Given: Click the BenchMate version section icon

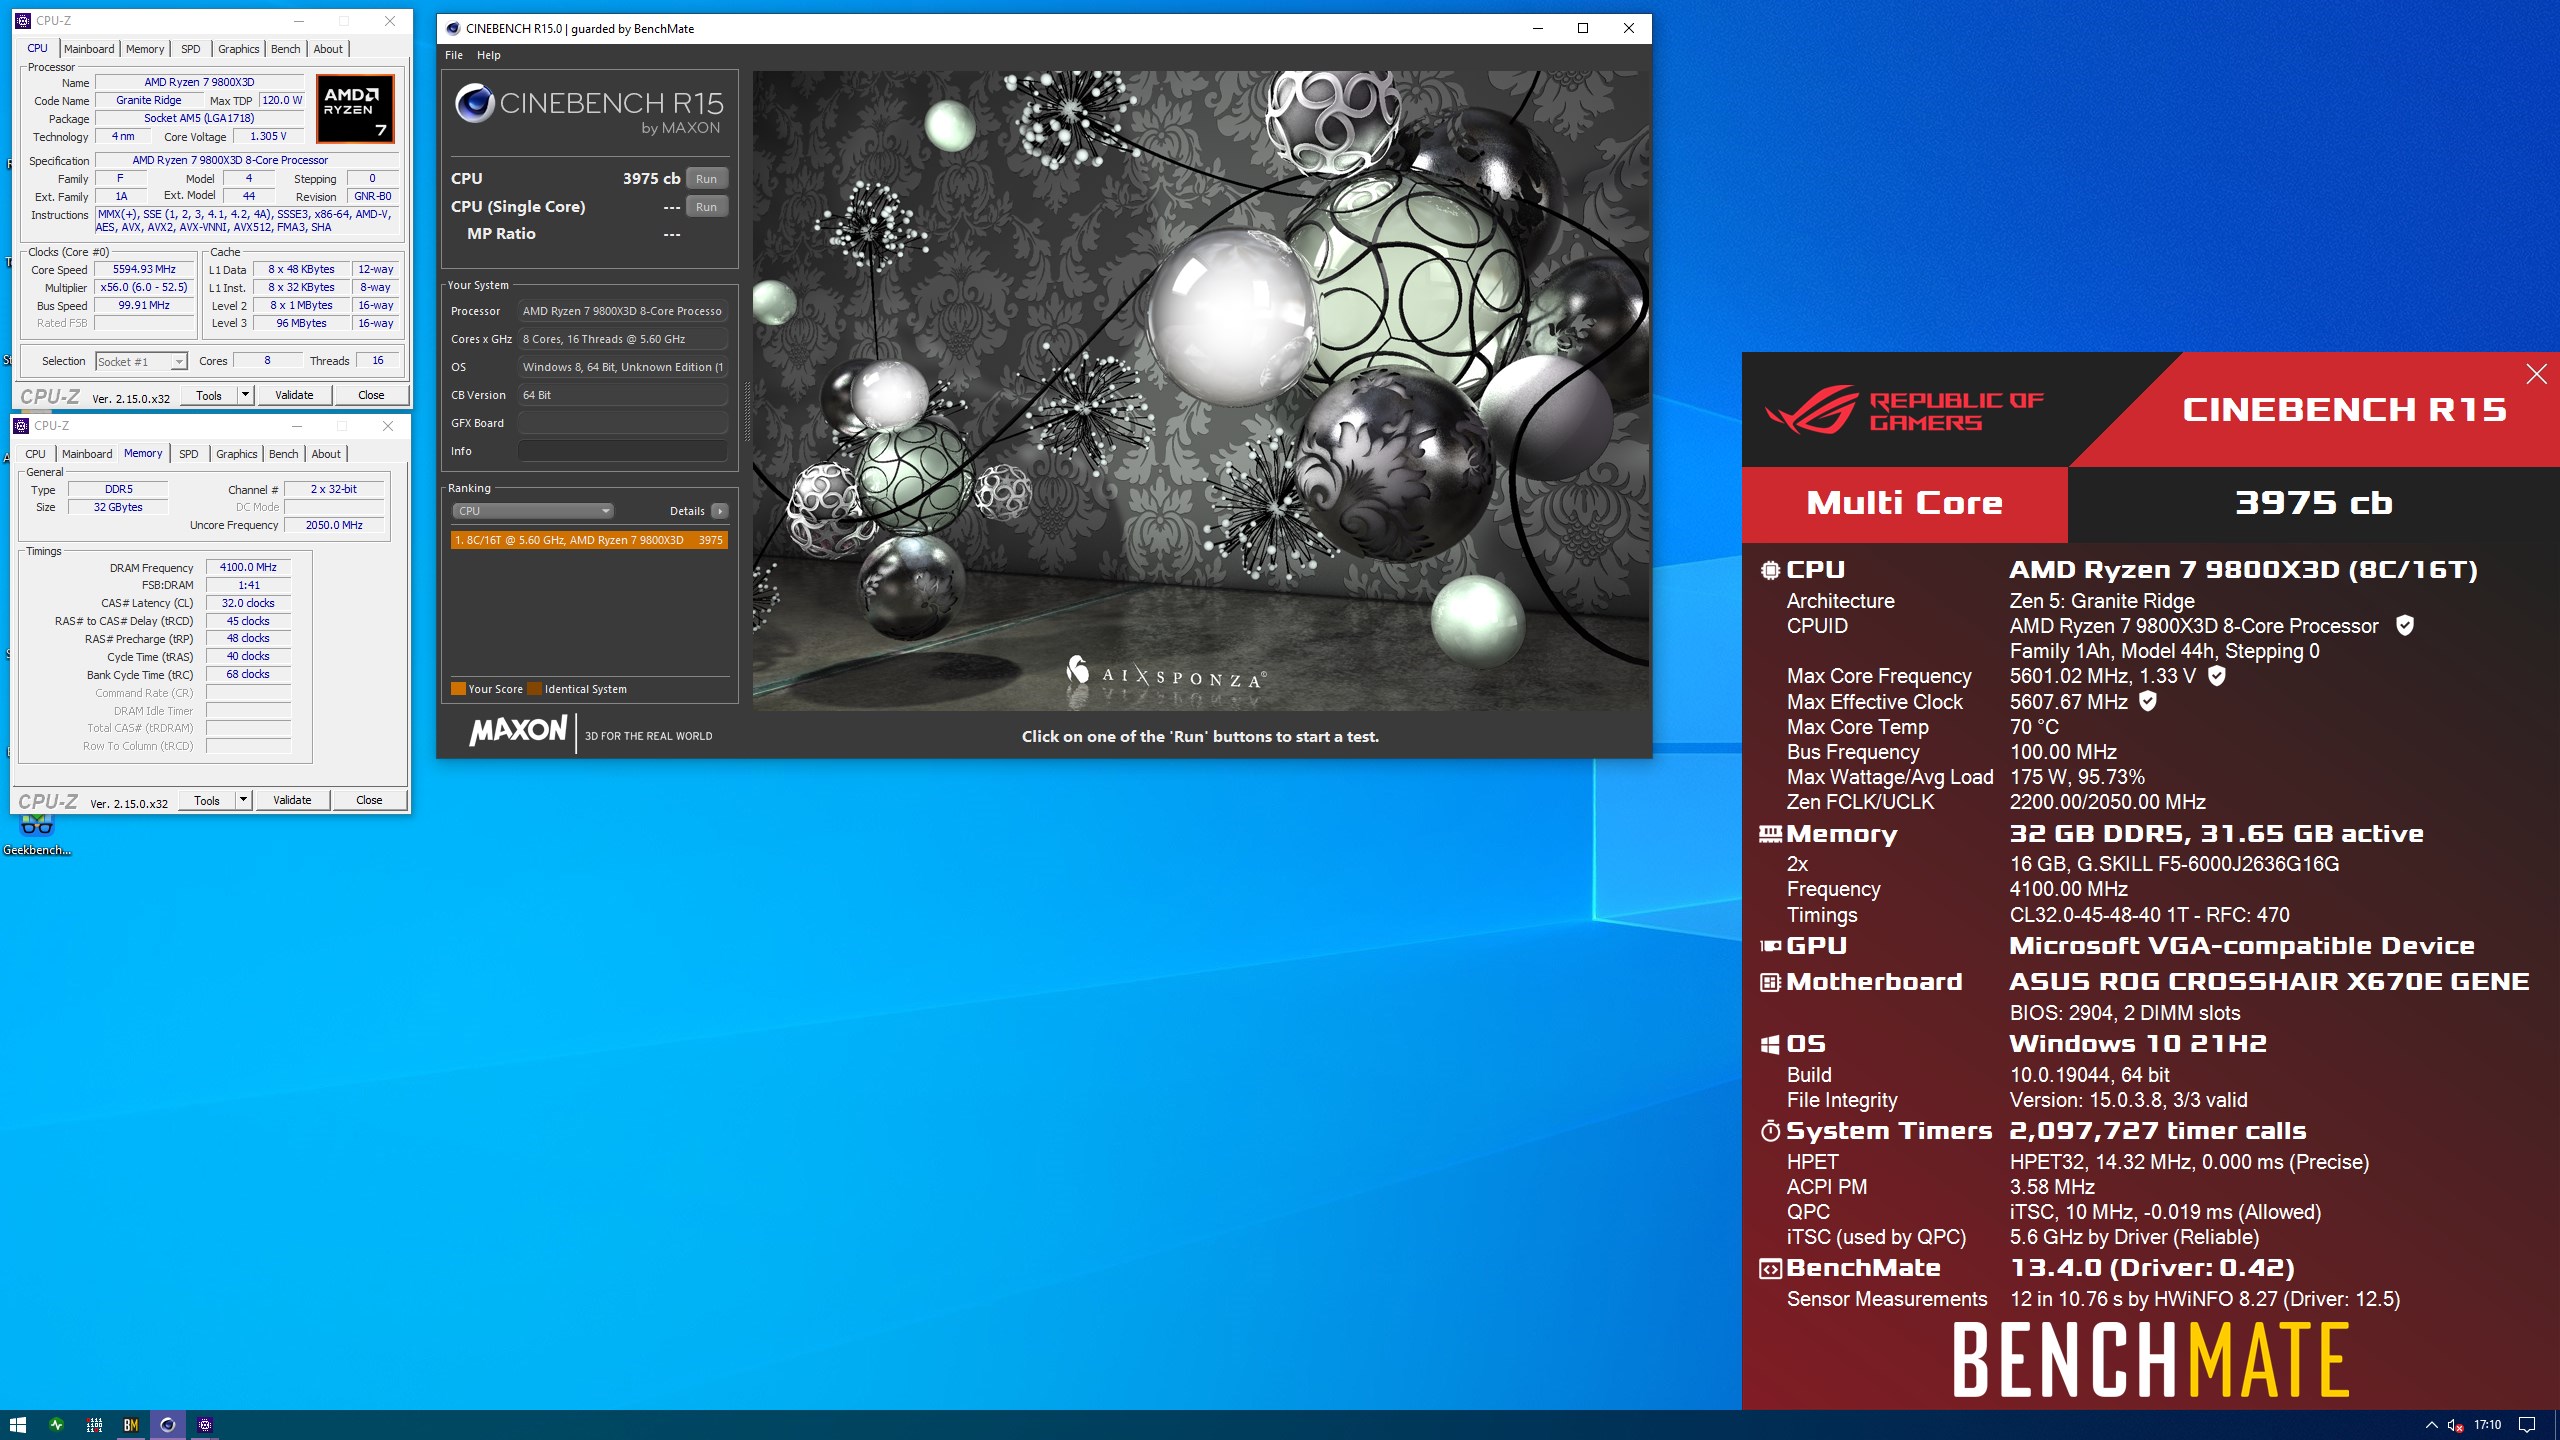Looking at the screenshot, I should point(1770,1269).
